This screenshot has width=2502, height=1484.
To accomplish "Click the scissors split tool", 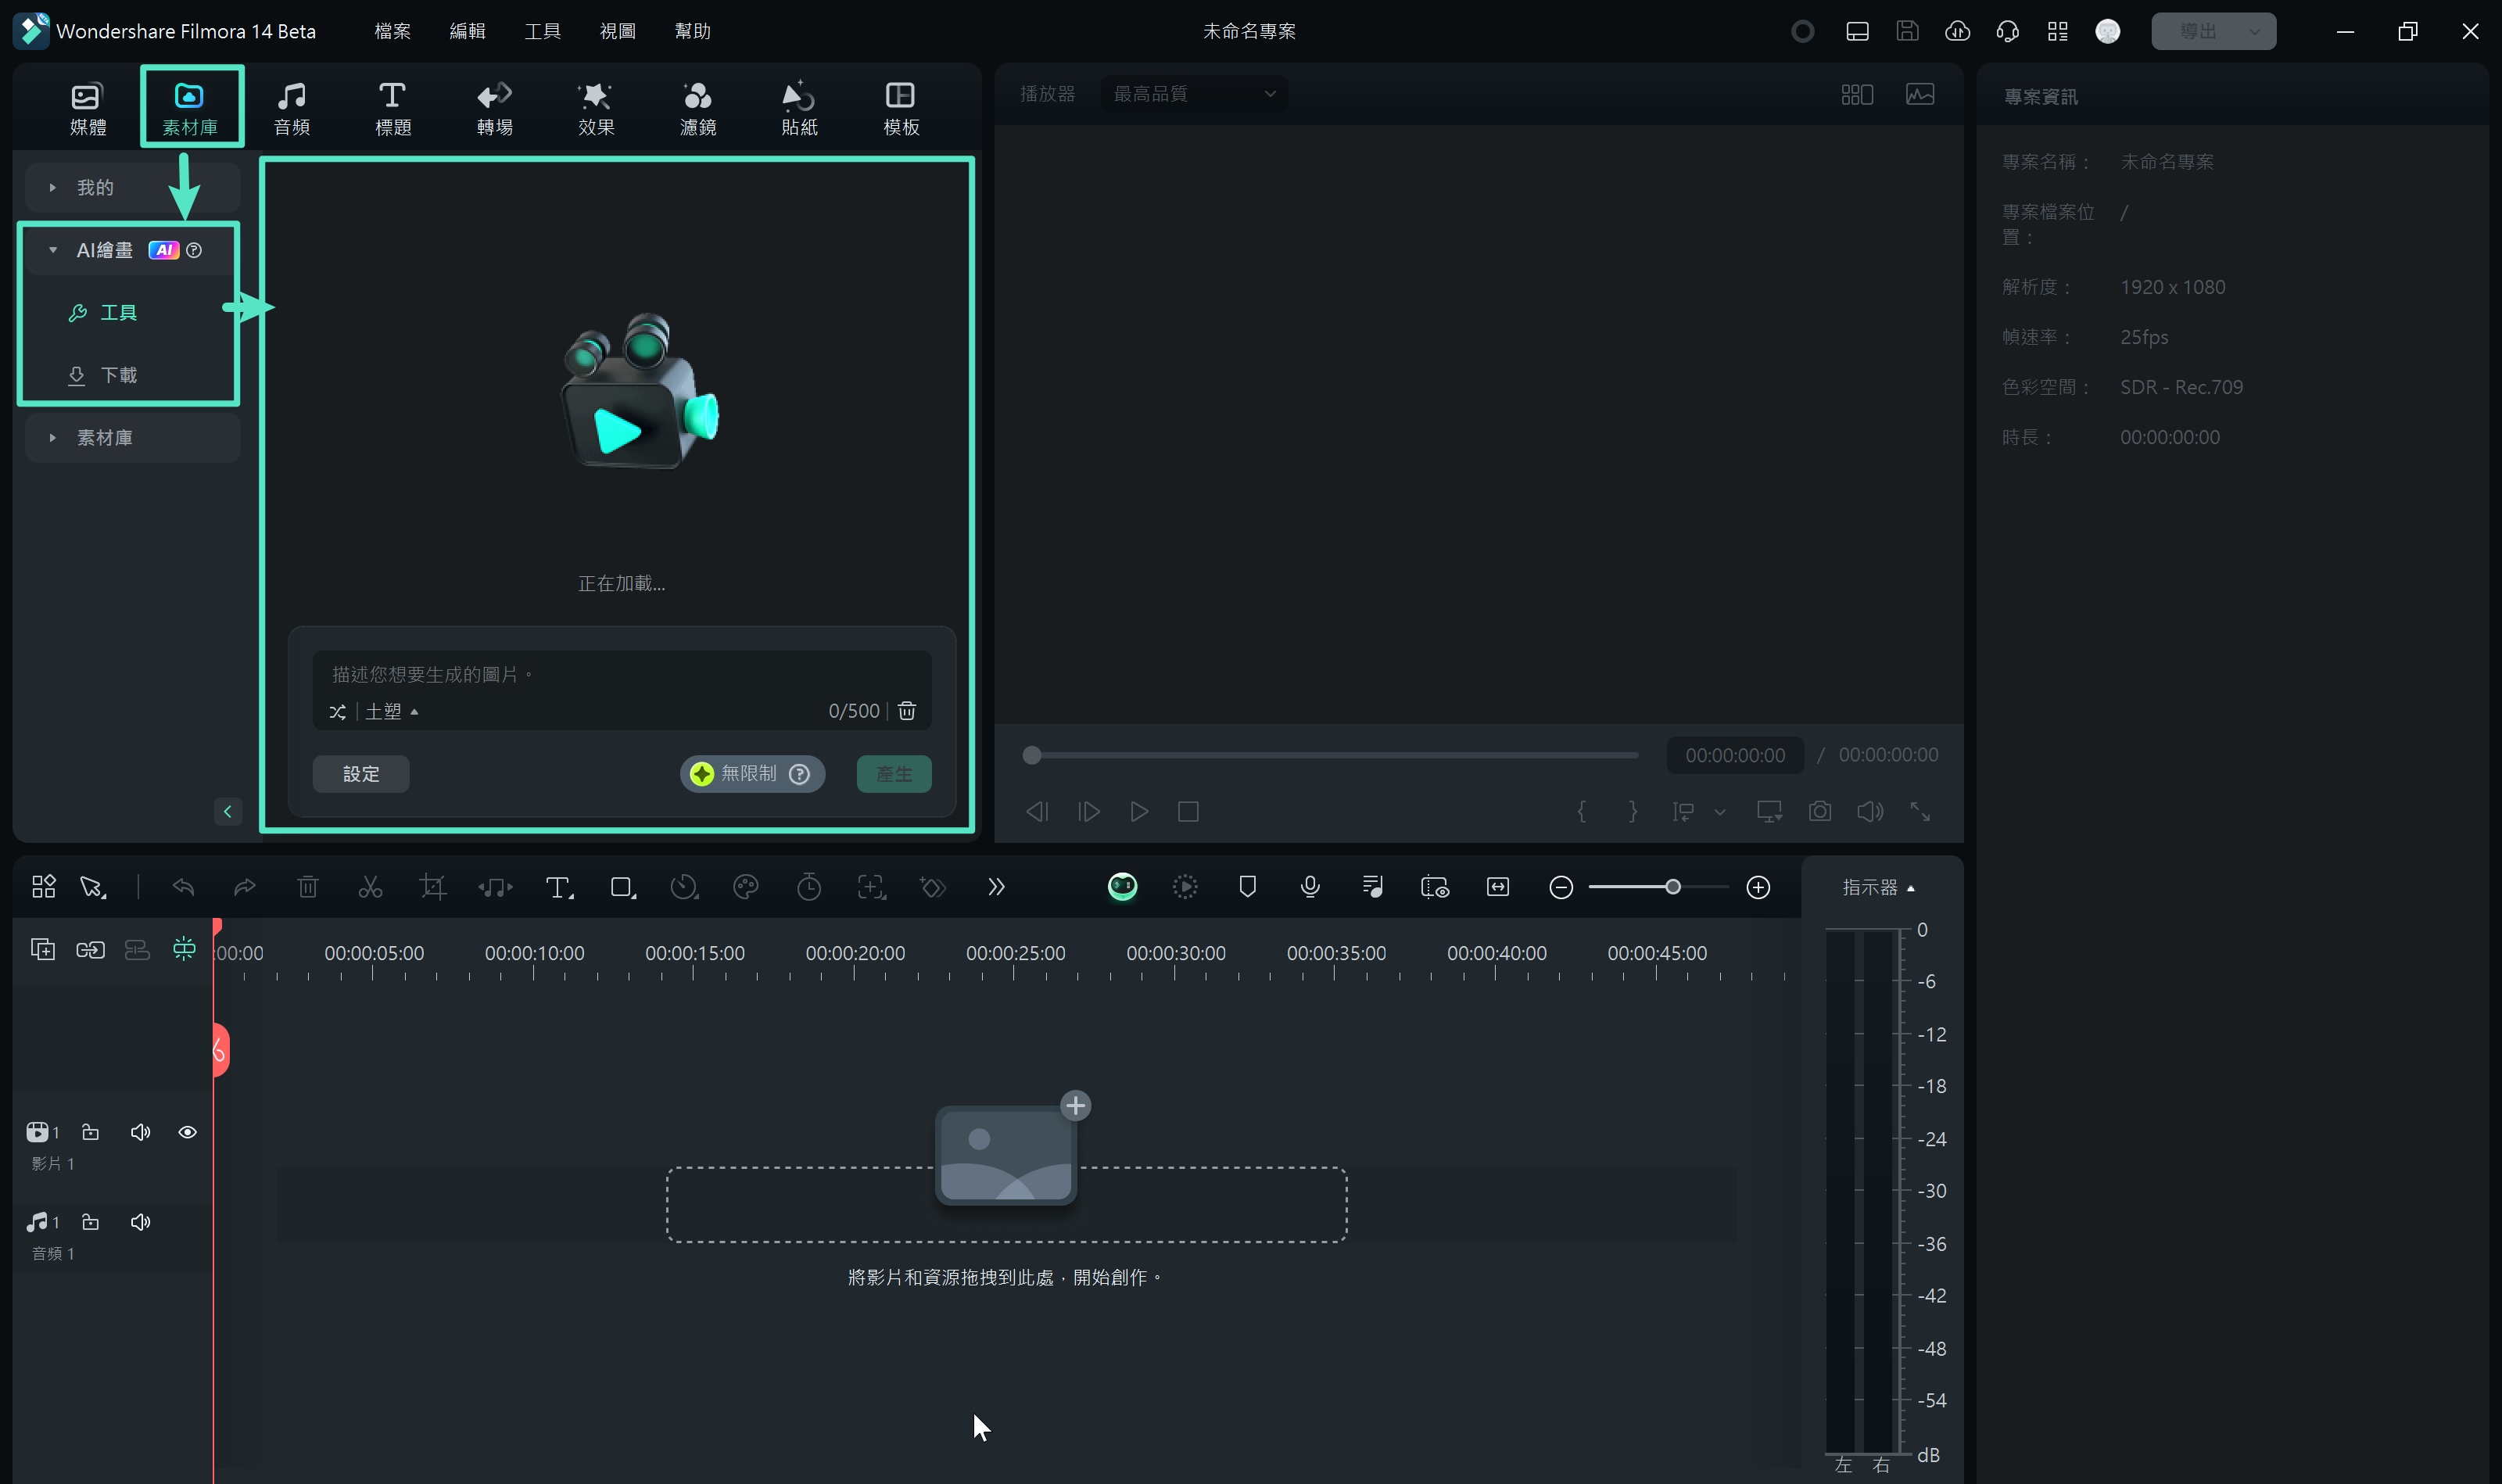I will [x=370, y=887].
